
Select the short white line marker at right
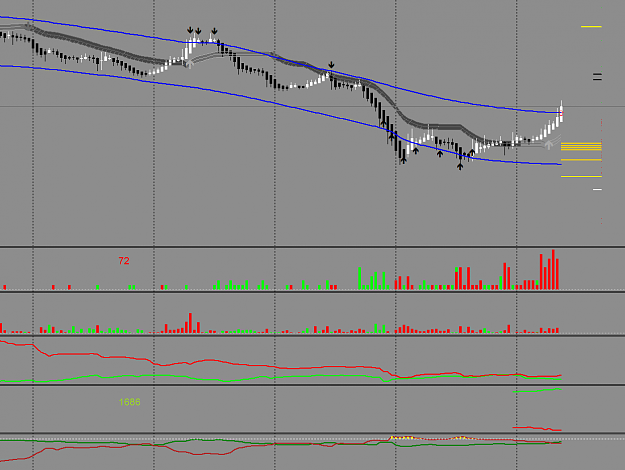point(597,190)
